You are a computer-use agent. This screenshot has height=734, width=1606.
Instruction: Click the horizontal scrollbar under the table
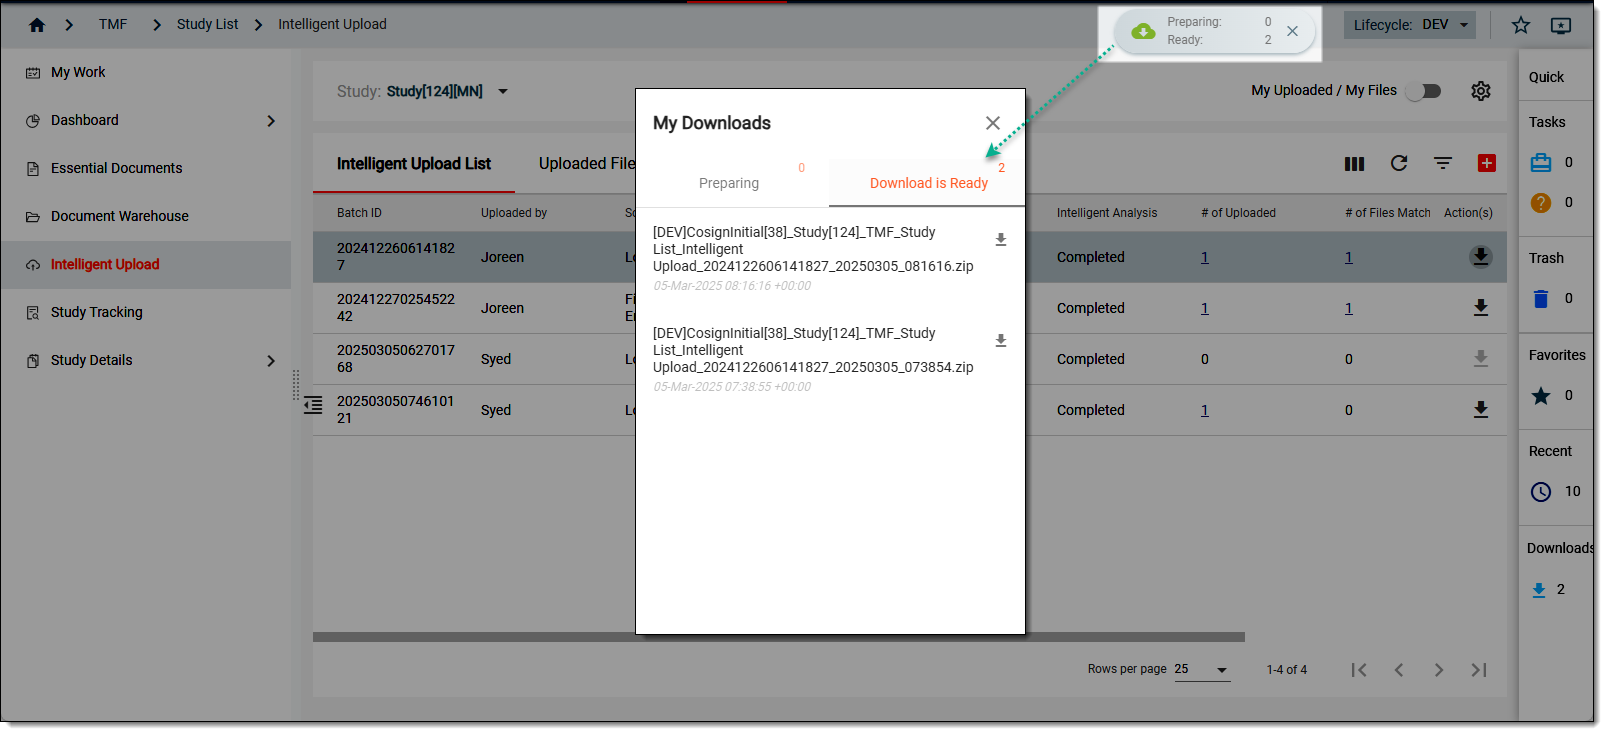(779, 637)
